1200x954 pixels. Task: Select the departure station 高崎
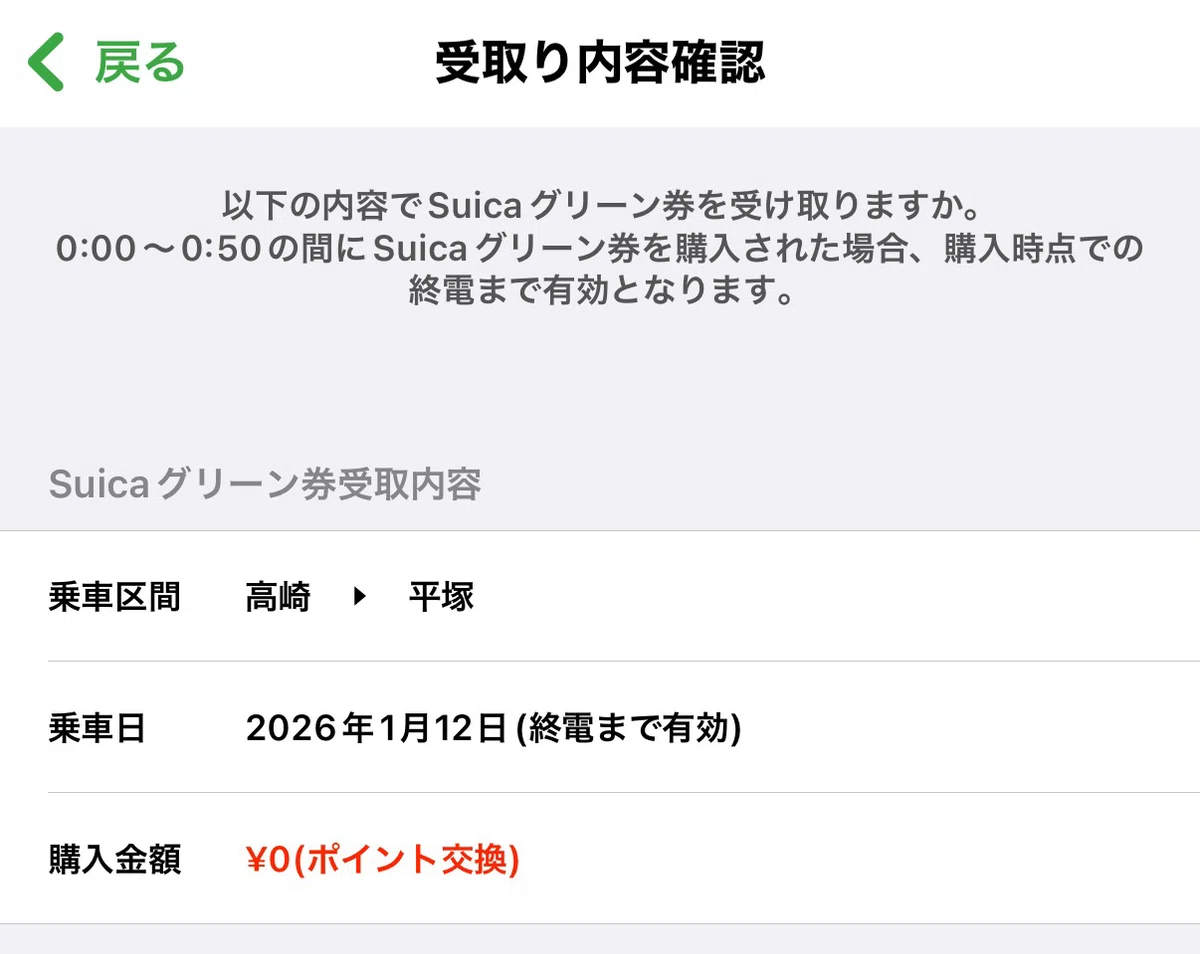point(278,598)
